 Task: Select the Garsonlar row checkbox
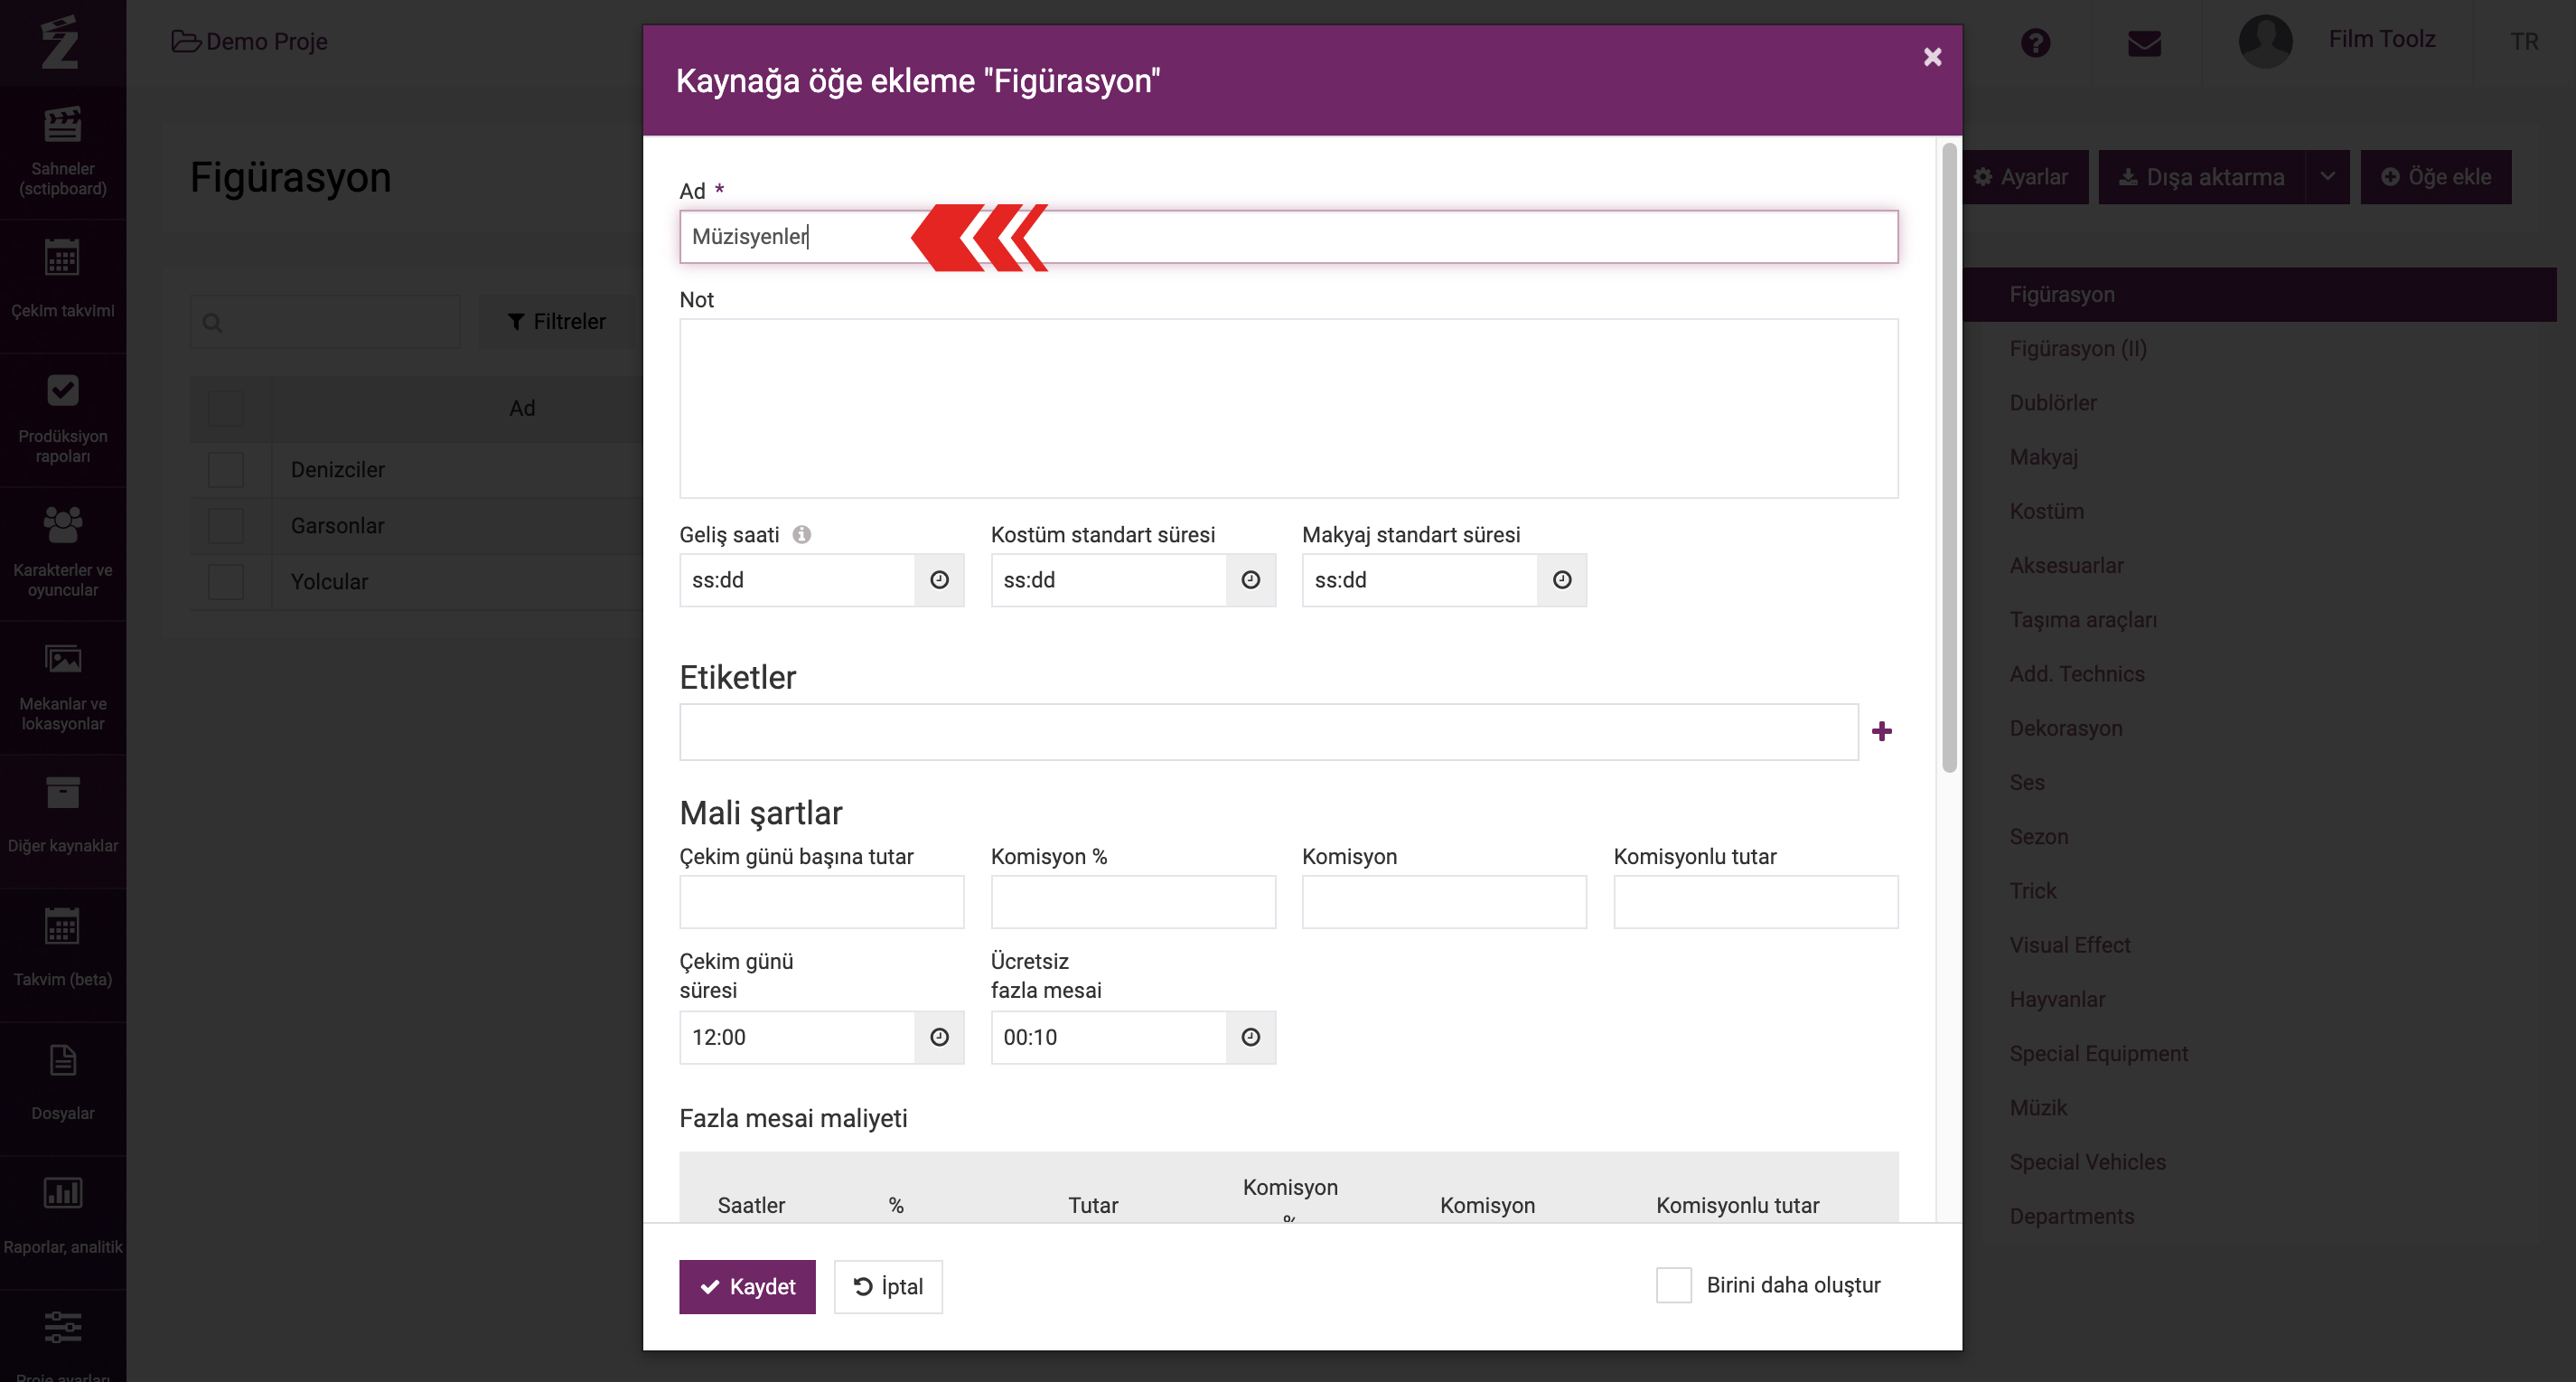(x=225, y=525)
